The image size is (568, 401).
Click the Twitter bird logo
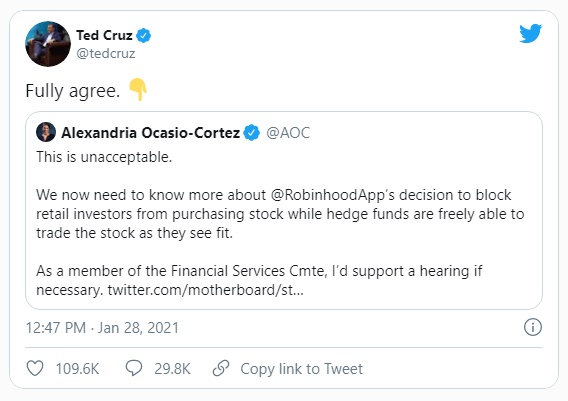click(x=530, y=33)
